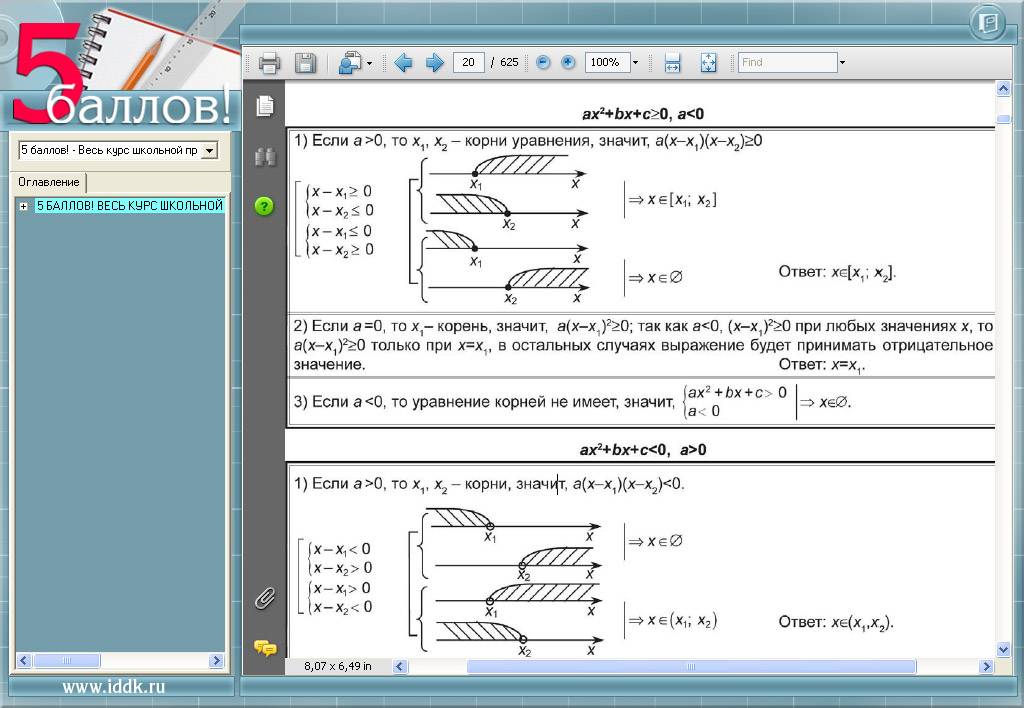Select the Оглавление tab
The image size is (1024, 708).
click(x=48, y=182)
